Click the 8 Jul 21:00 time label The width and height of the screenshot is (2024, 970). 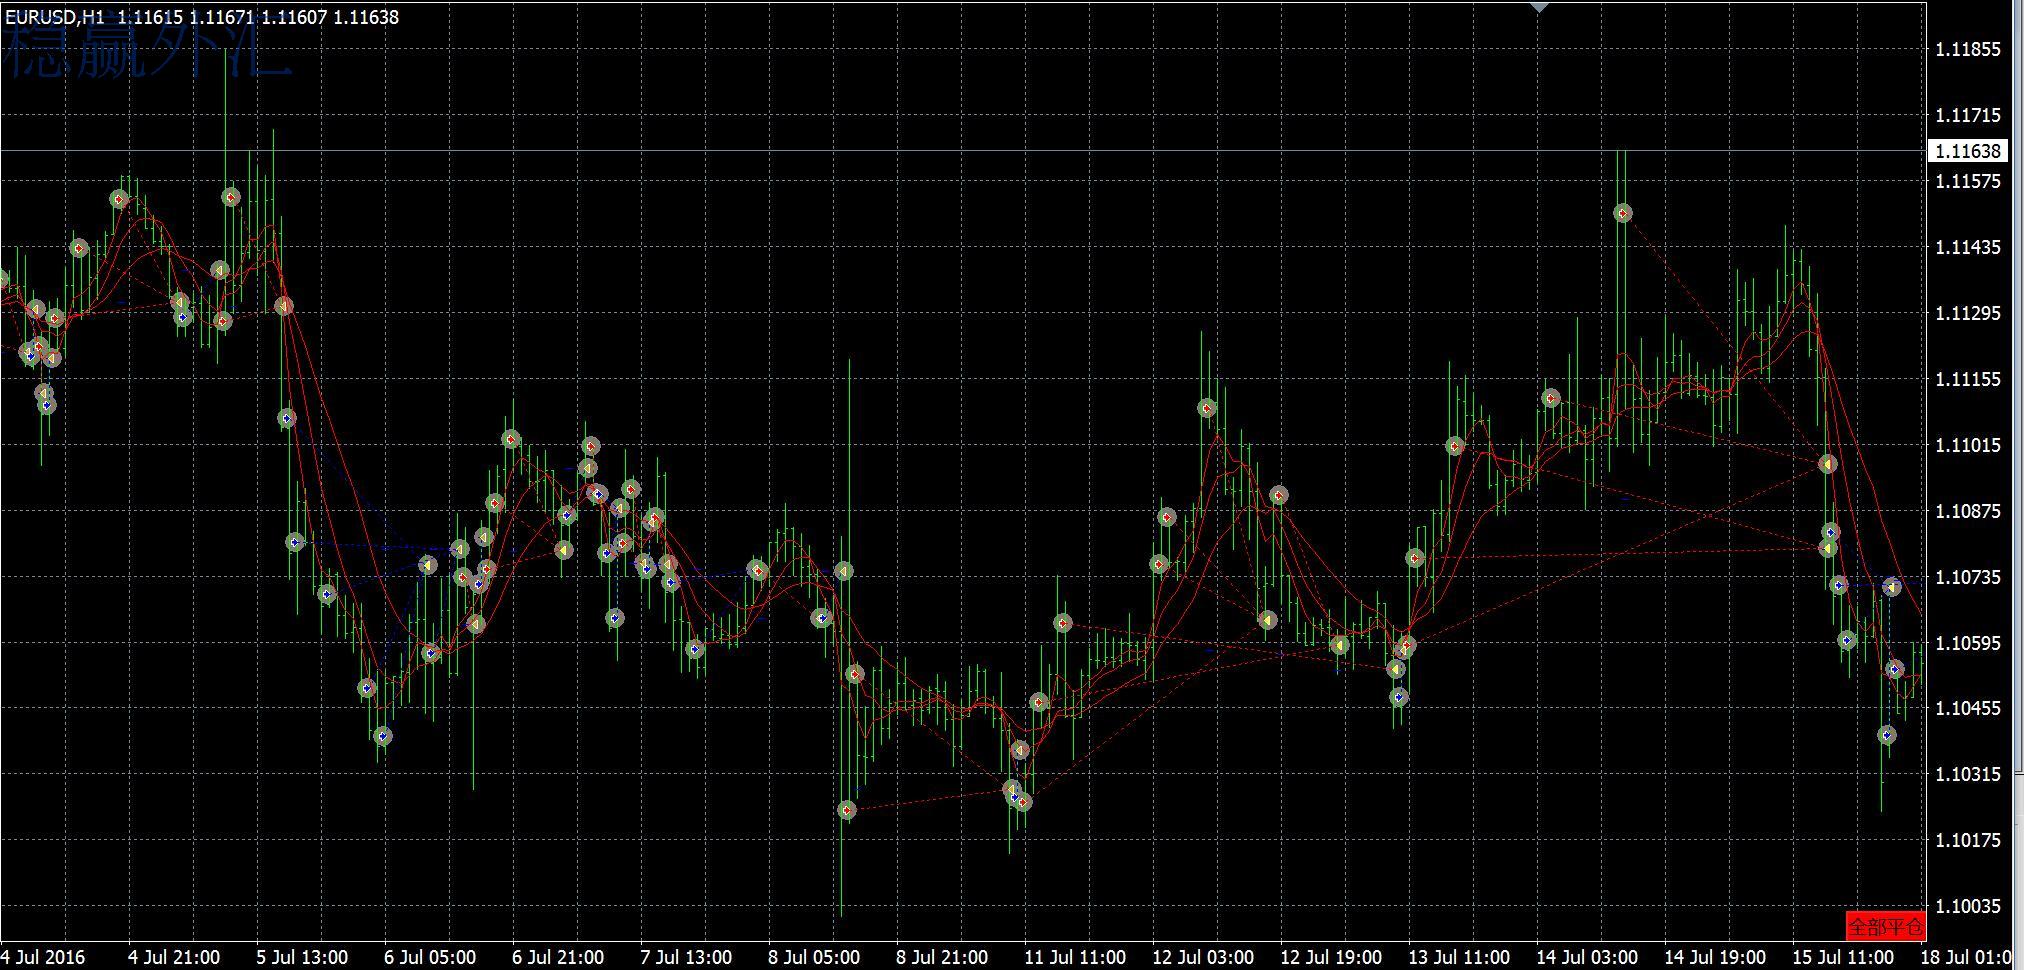click(x=942, y=957)
